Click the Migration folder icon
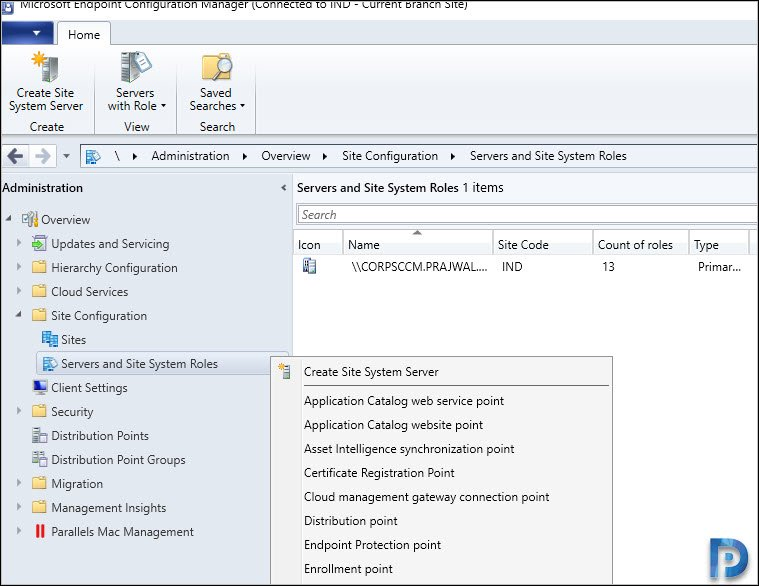 (39, 483)
